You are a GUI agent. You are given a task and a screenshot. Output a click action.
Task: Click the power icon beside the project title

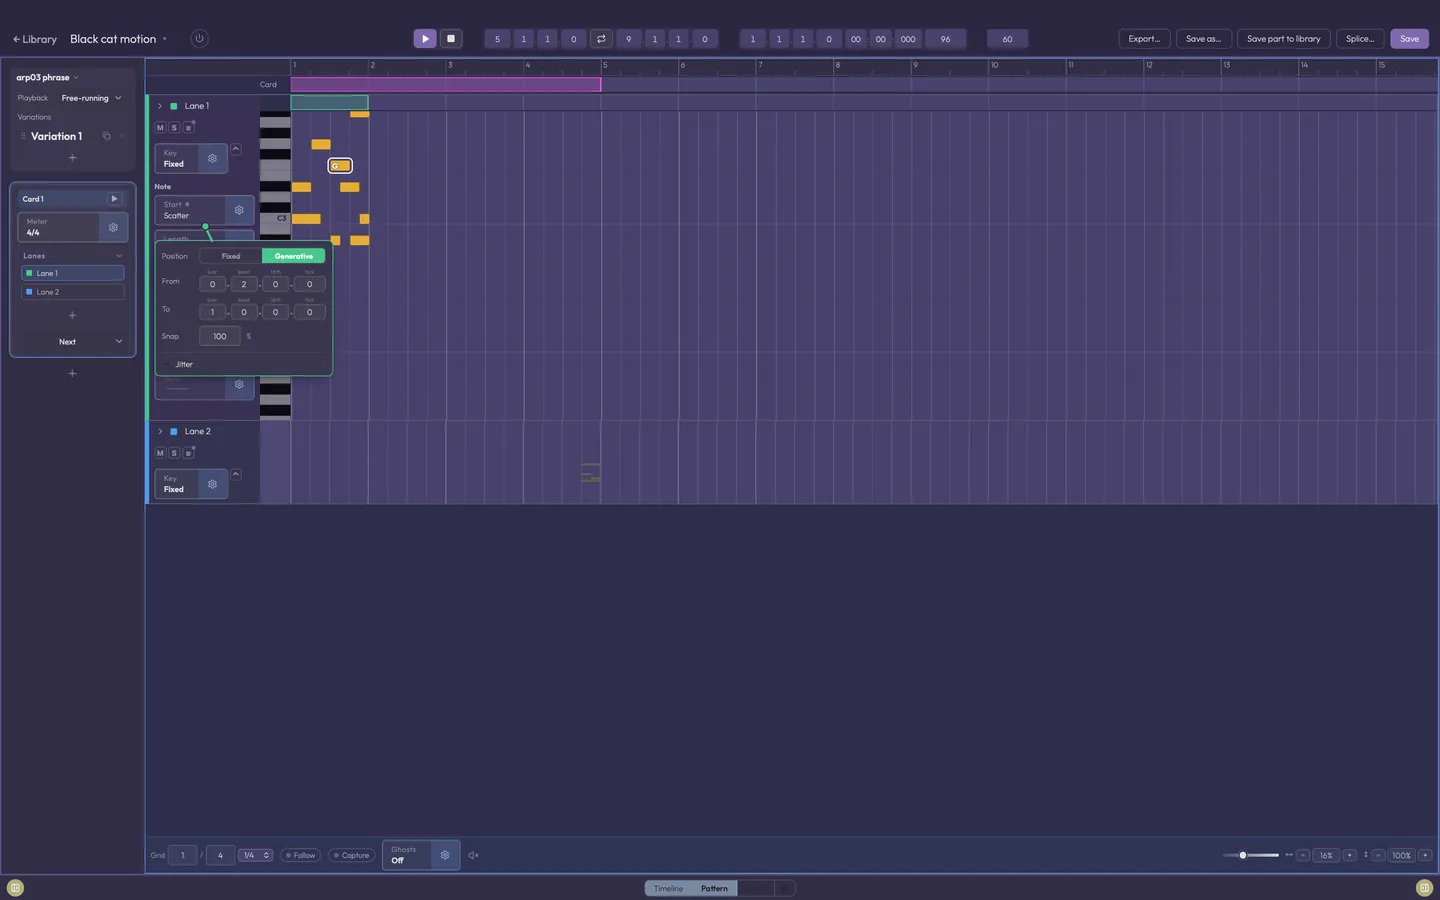pos(199,39)
